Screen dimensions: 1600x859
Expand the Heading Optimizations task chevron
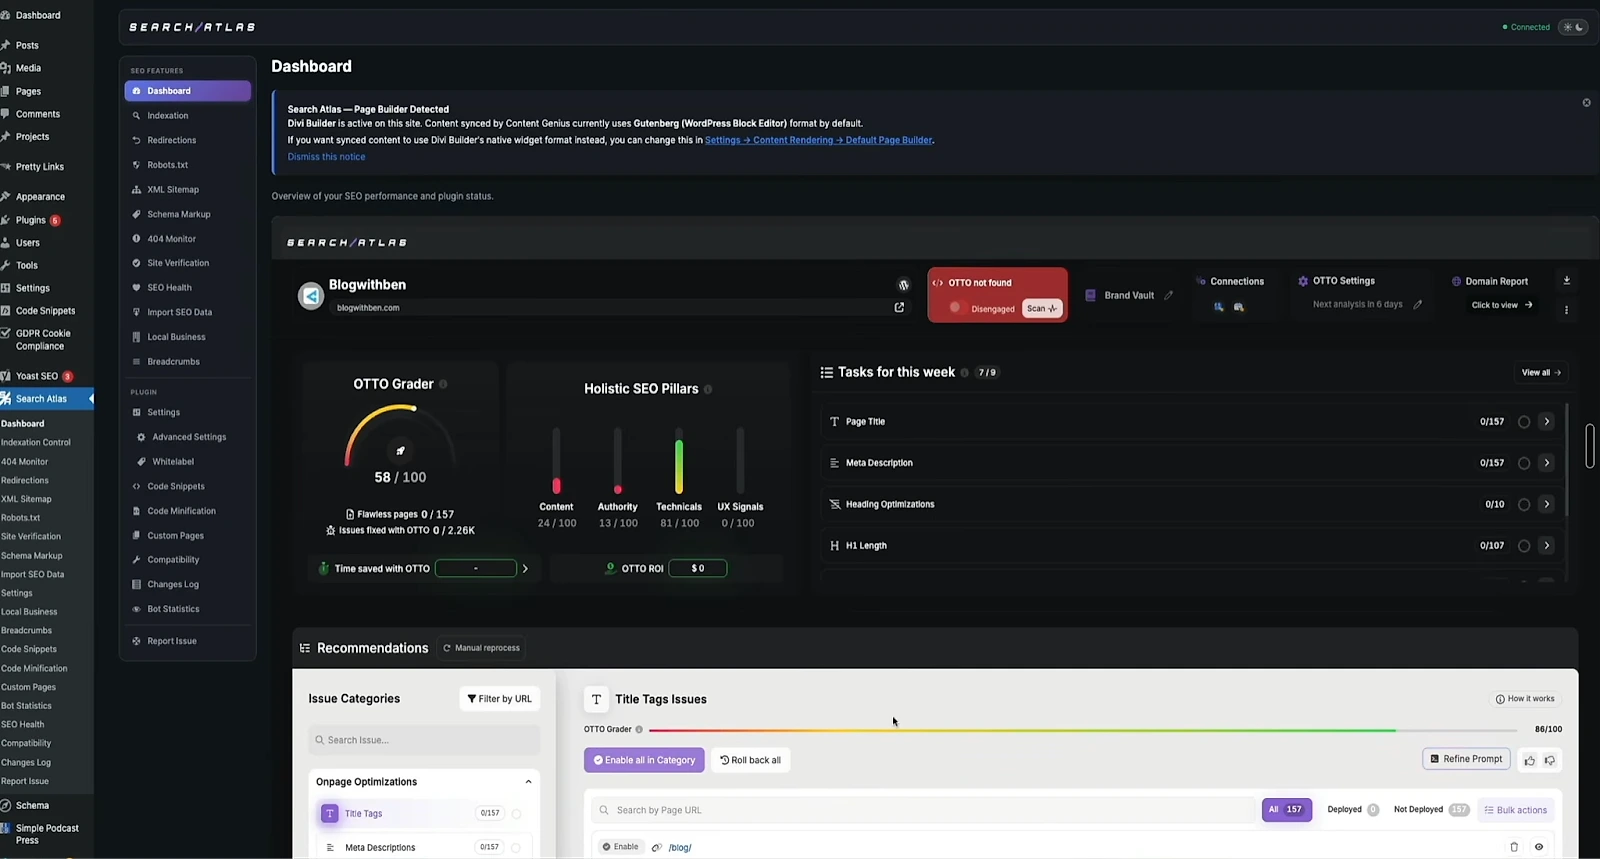coord(1547,505)
